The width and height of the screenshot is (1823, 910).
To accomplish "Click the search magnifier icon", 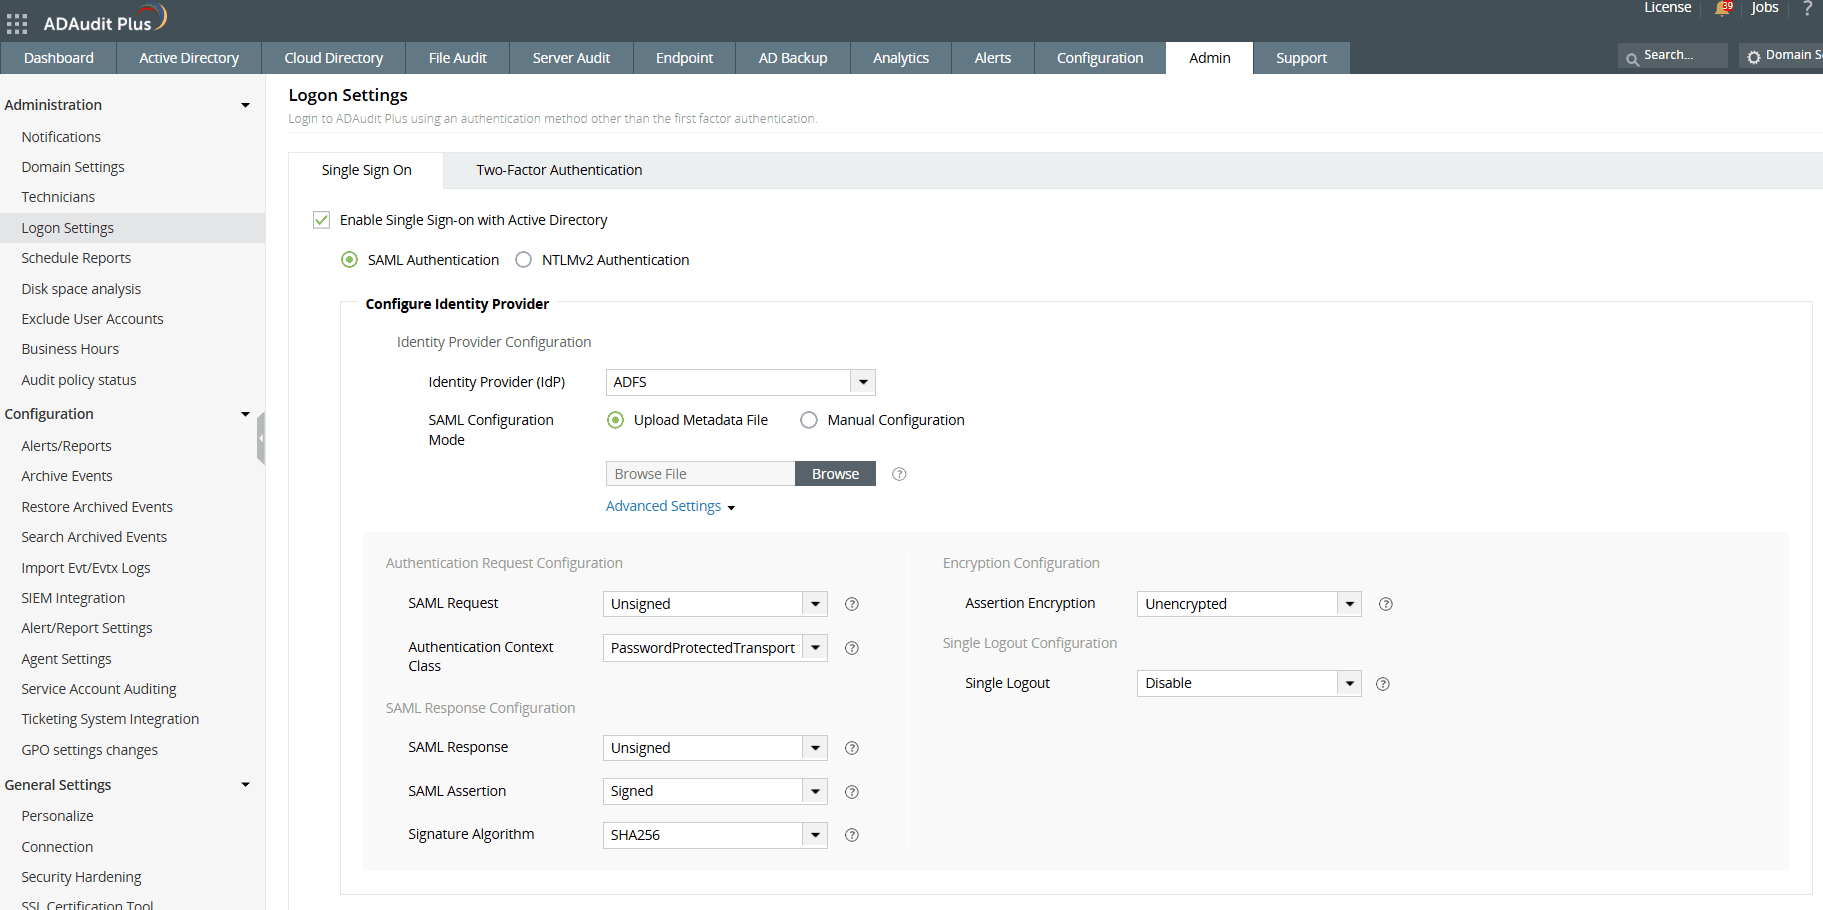I will click(1631, 55).
